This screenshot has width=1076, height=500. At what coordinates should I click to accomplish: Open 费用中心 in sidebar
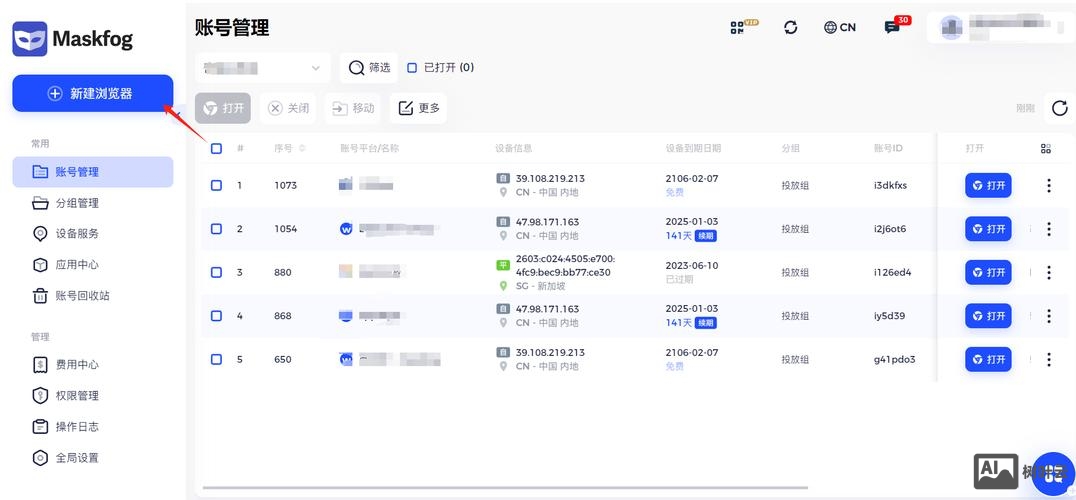pos(77,365)
